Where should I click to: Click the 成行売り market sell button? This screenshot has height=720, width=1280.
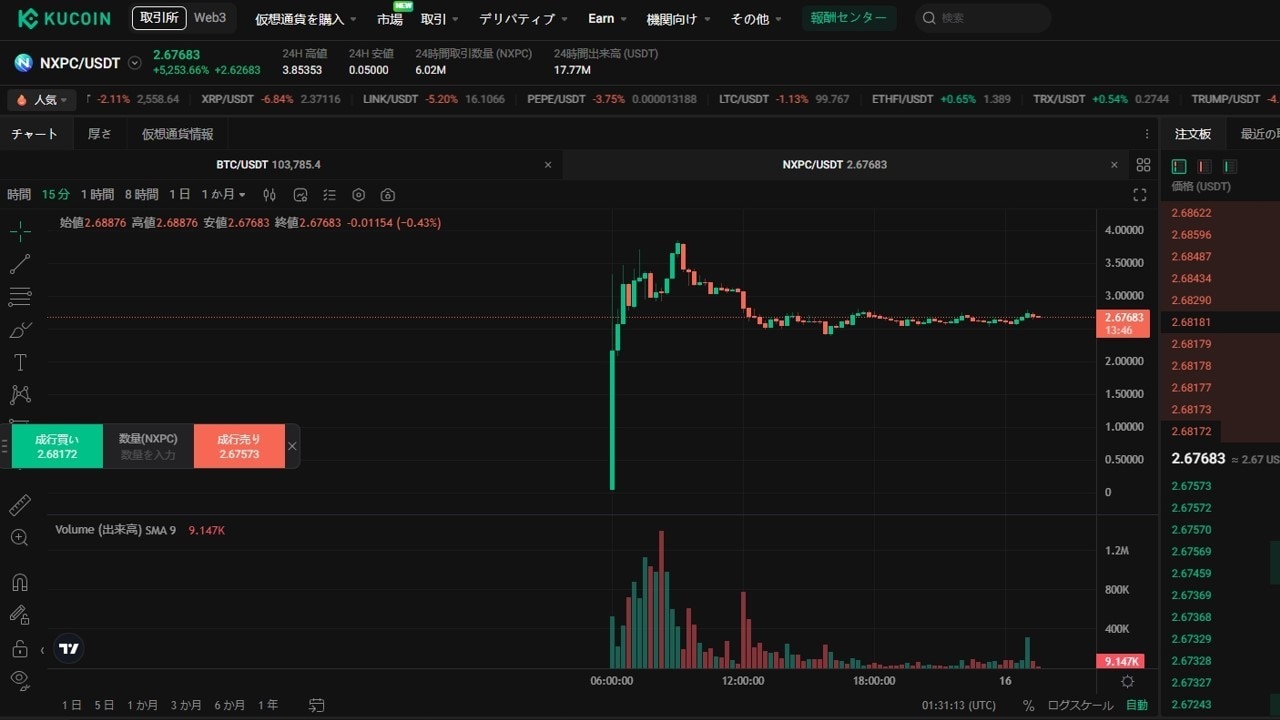[x=239, y=446]
